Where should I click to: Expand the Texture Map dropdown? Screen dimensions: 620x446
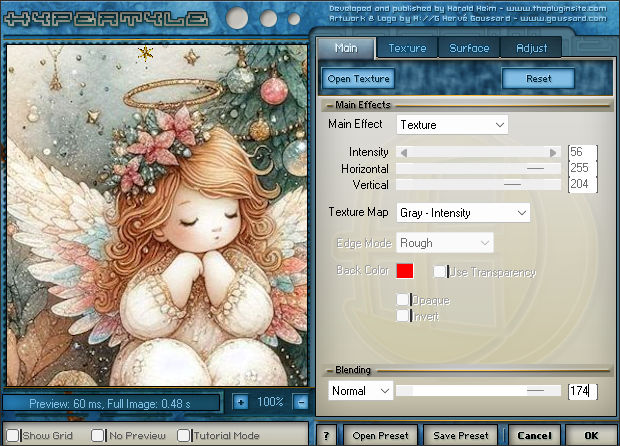463,213
